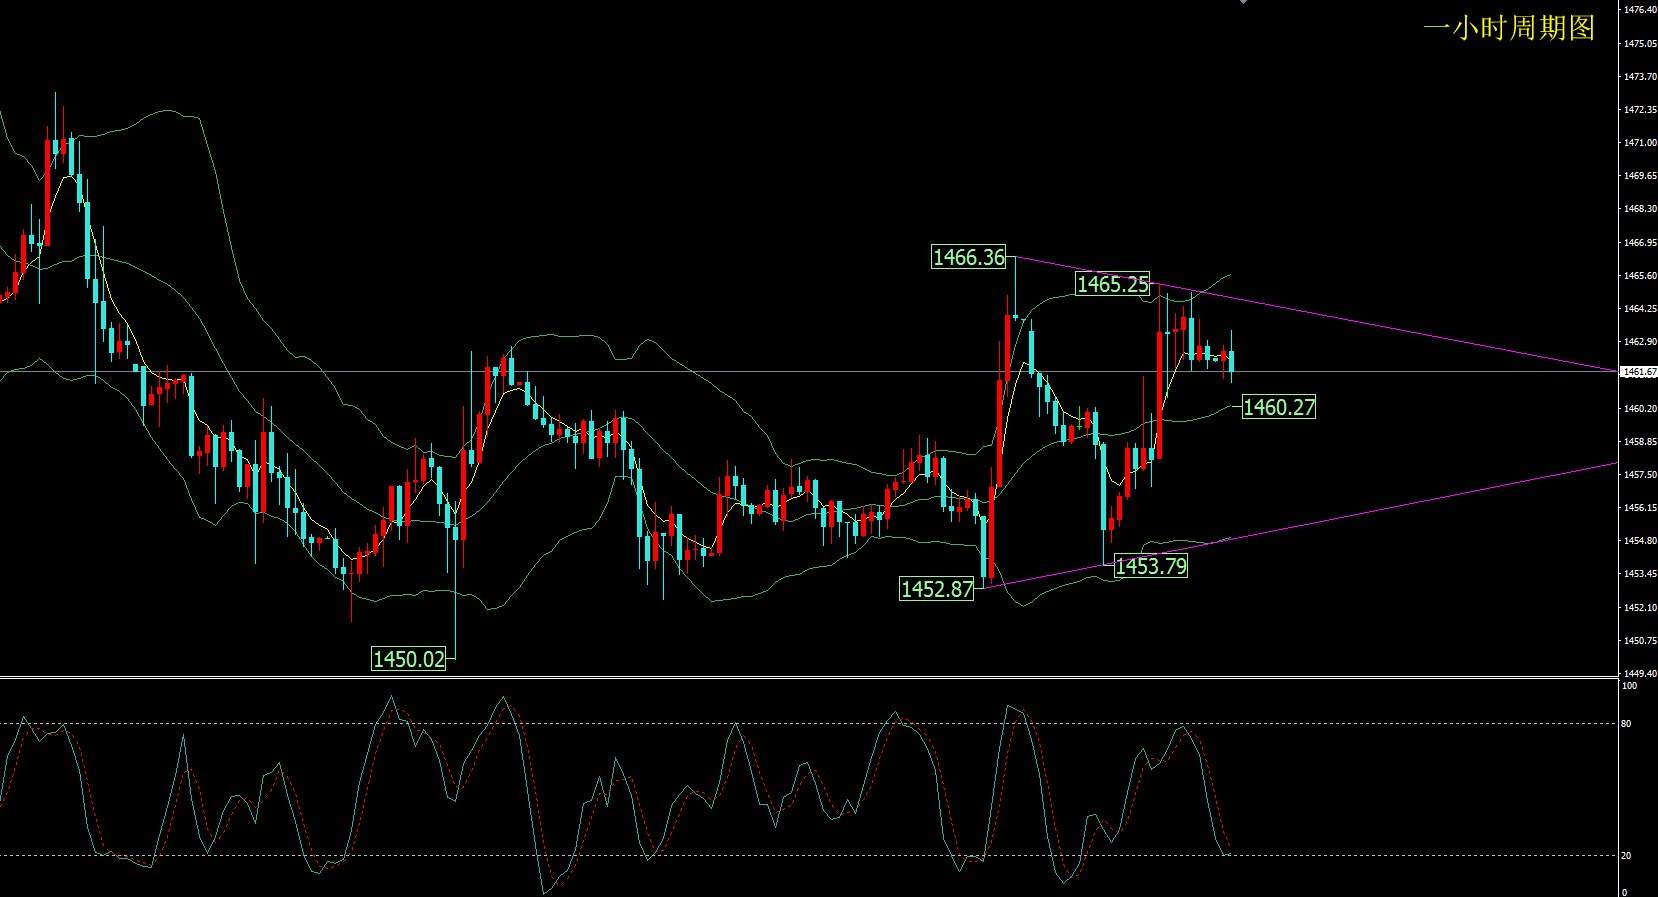Image resolution: width=1658 pixels, height=897 pixels.
Task: Click the yellow chart title 一小时周期图
Action: (x=1509, y=28)
